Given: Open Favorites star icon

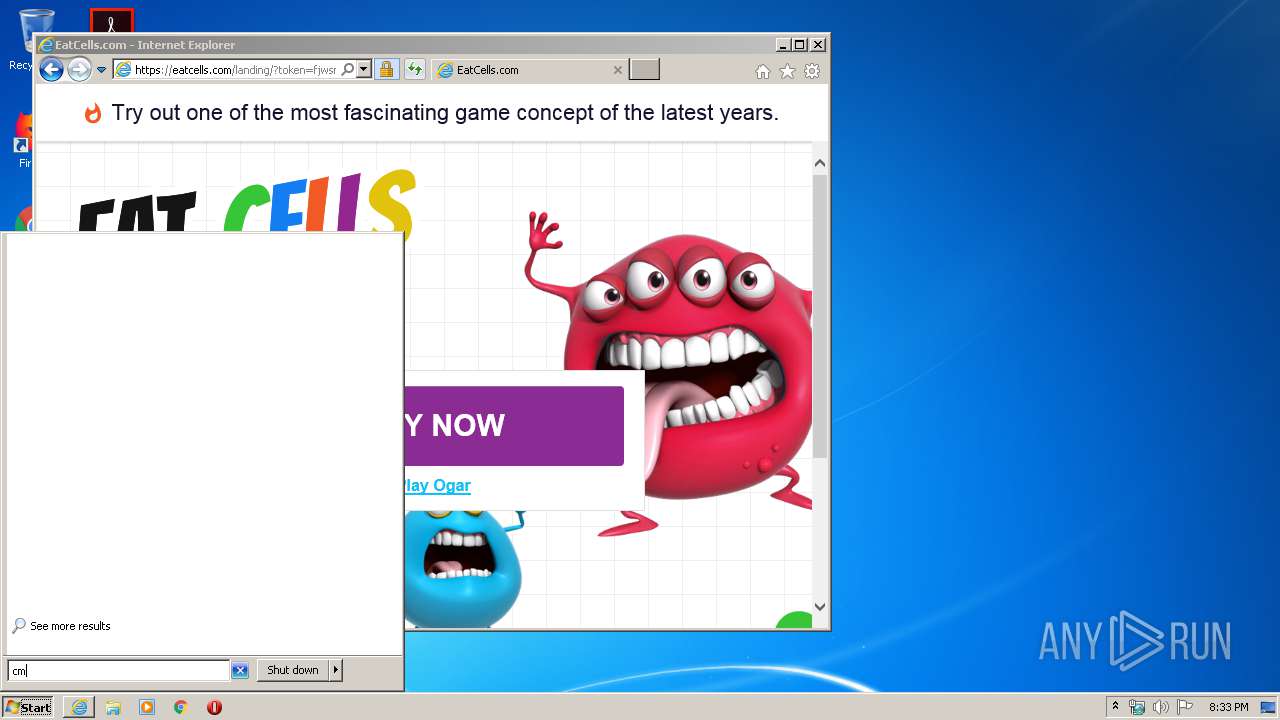Looking at the screenshot, I should [787, 71].
